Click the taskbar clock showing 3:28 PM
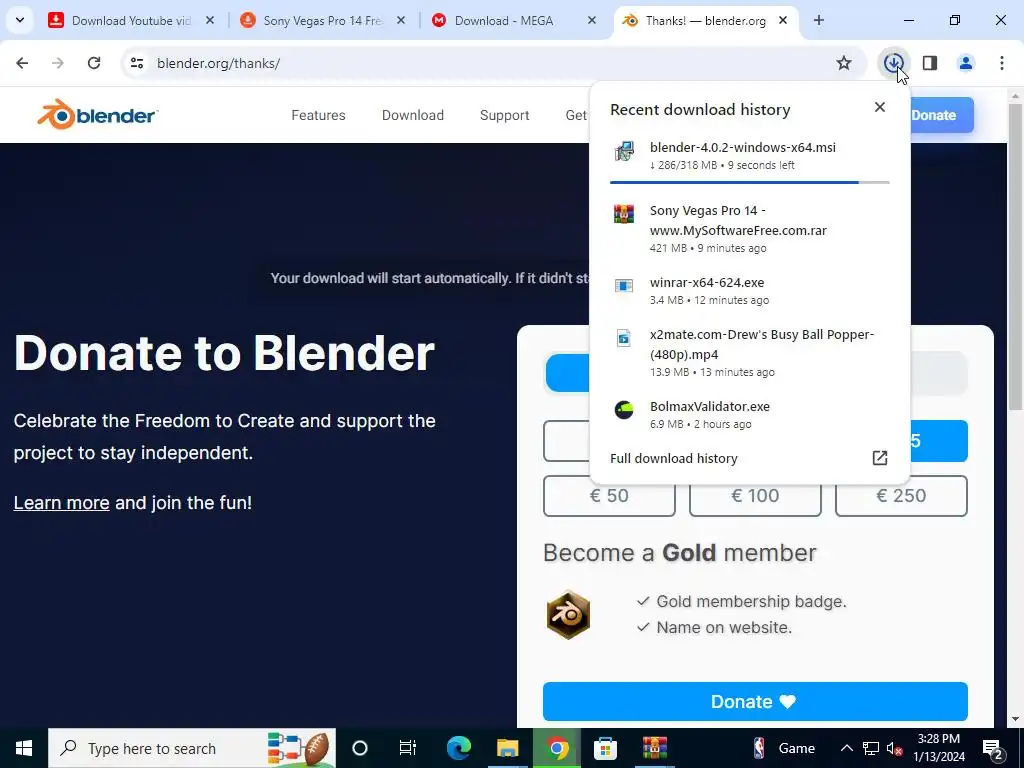This screenshot has width=1024, height=768. 938,748
